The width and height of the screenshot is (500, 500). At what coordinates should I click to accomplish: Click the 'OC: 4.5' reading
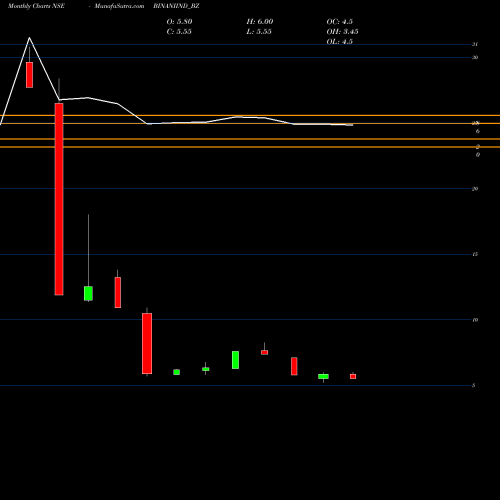coord(339,22)
